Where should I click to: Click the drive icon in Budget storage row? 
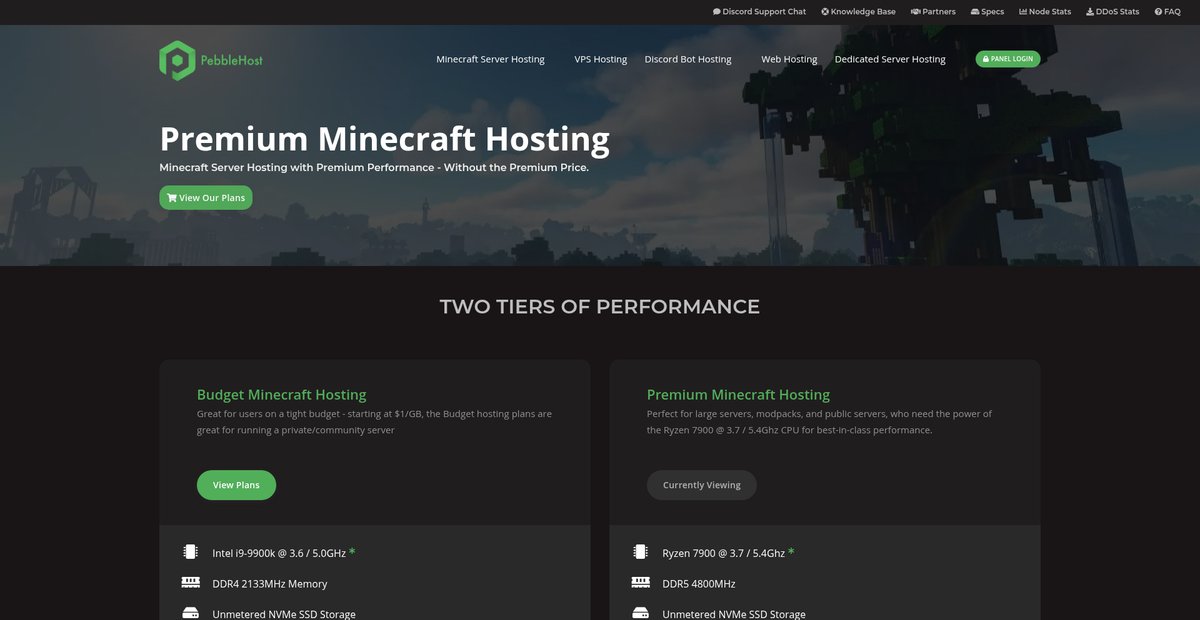(x=190, y=613)
